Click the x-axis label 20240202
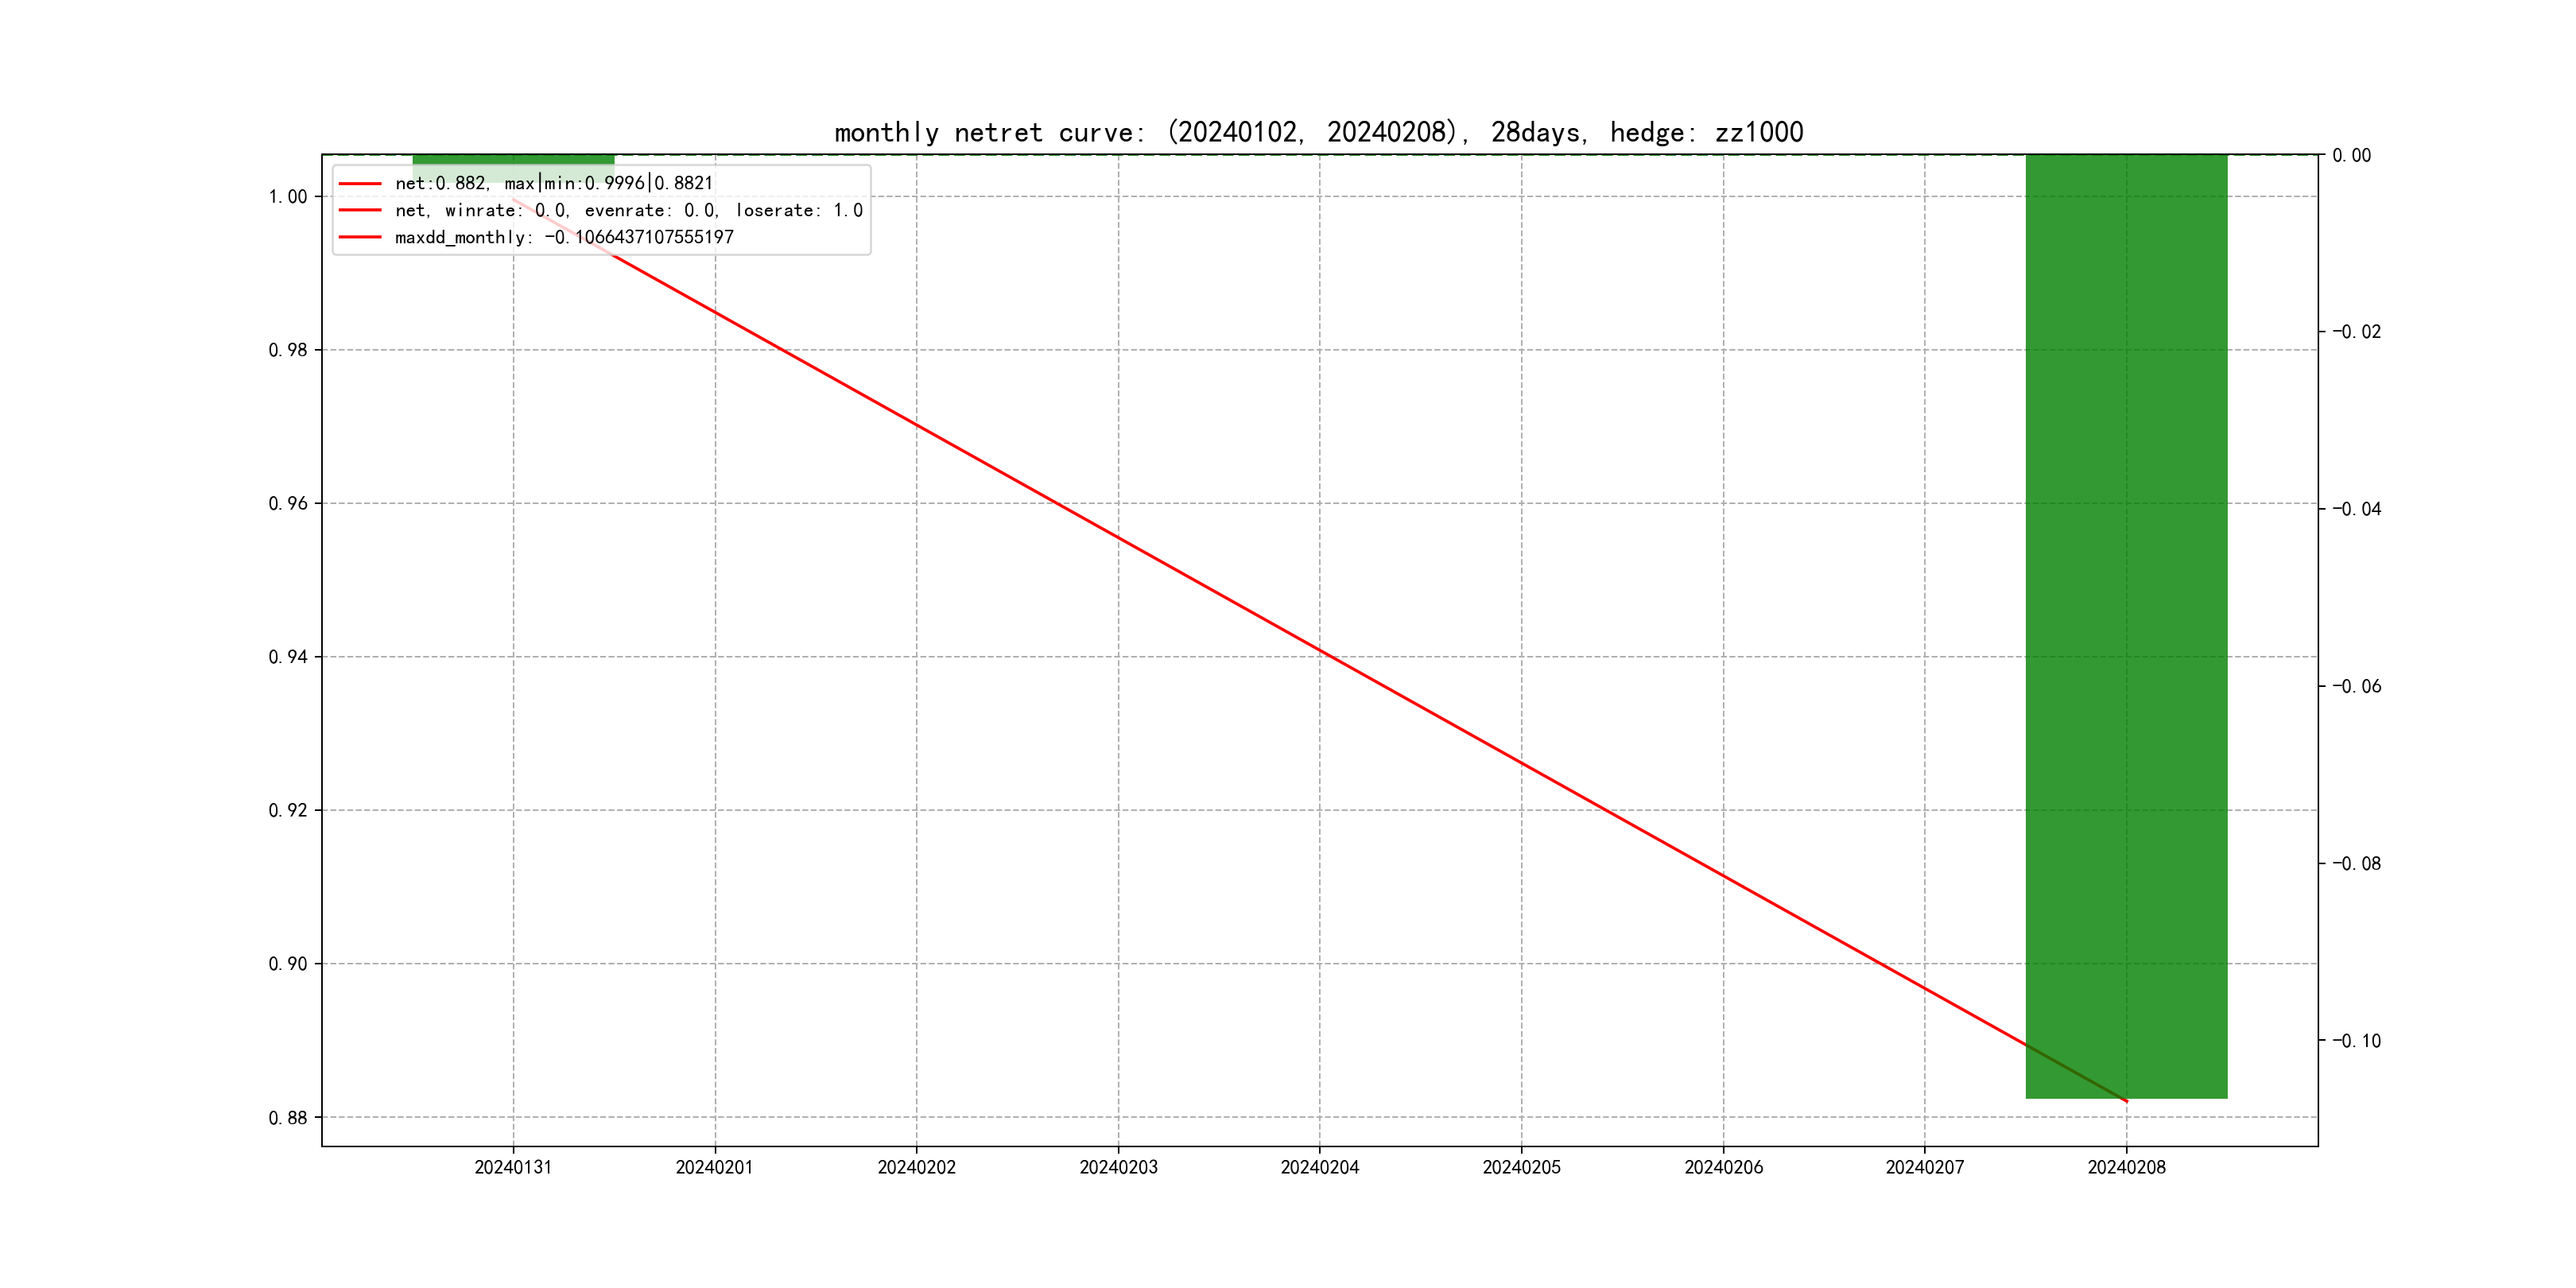The image size is (2576, 1288). [916, 1167]
